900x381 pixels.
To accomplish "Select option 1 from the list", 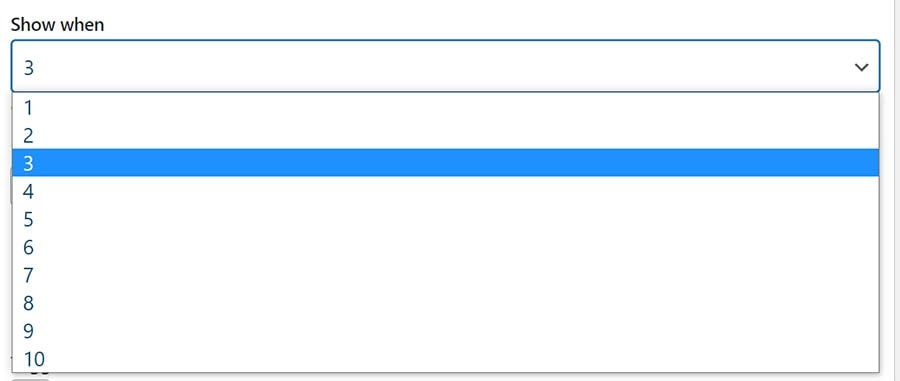I will pos(445,107).
